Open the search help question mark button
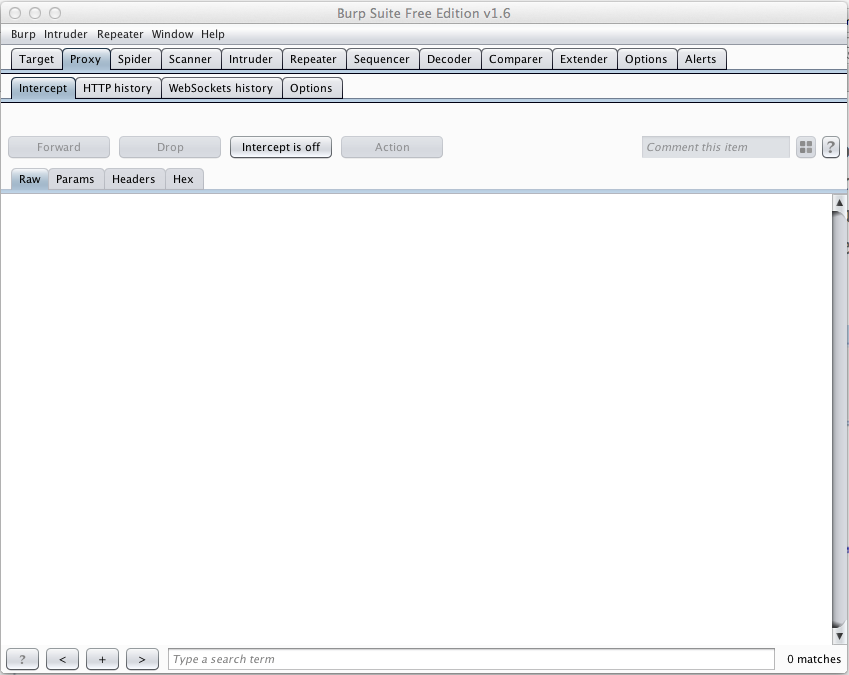Screen dimensions: 849x675 coord(22,659)
